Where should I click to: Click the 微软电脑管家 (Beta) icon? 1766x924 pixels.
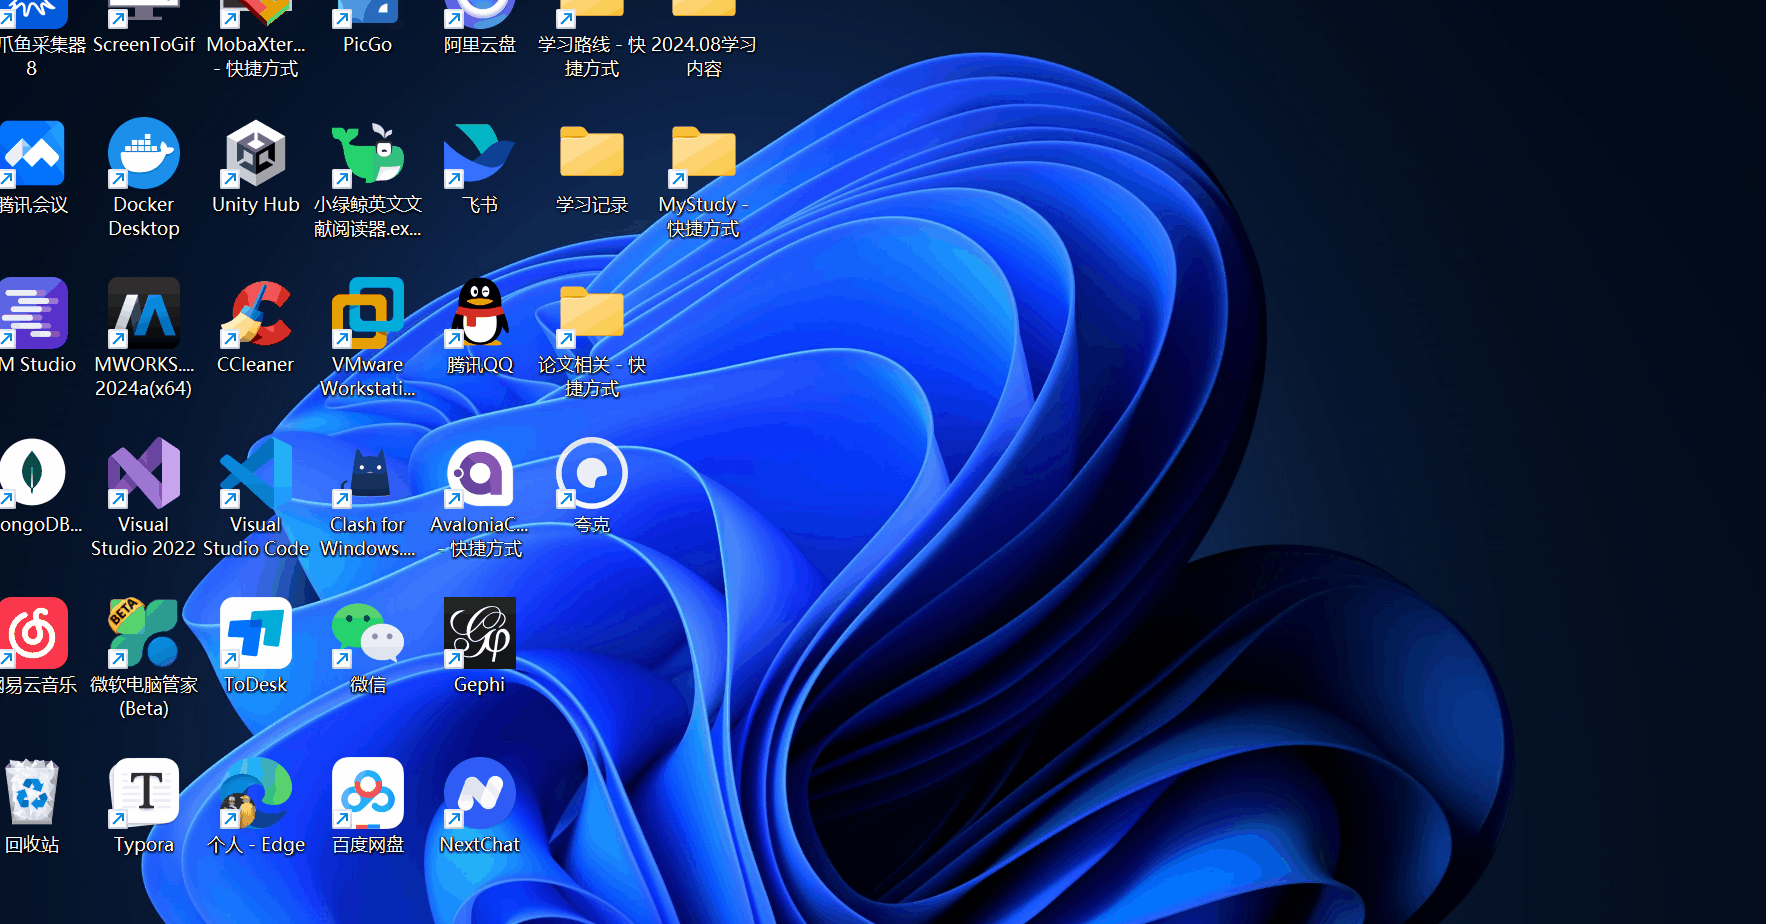pos(144,633)
